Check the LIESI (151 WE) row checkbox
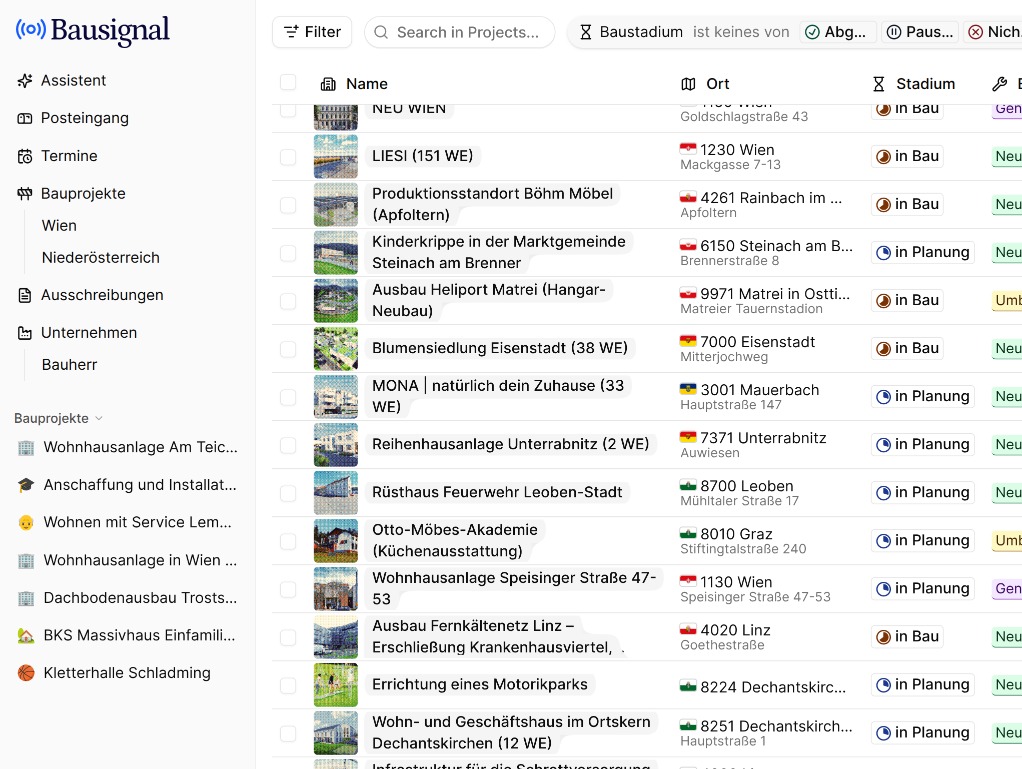 (x=288, y=156)
